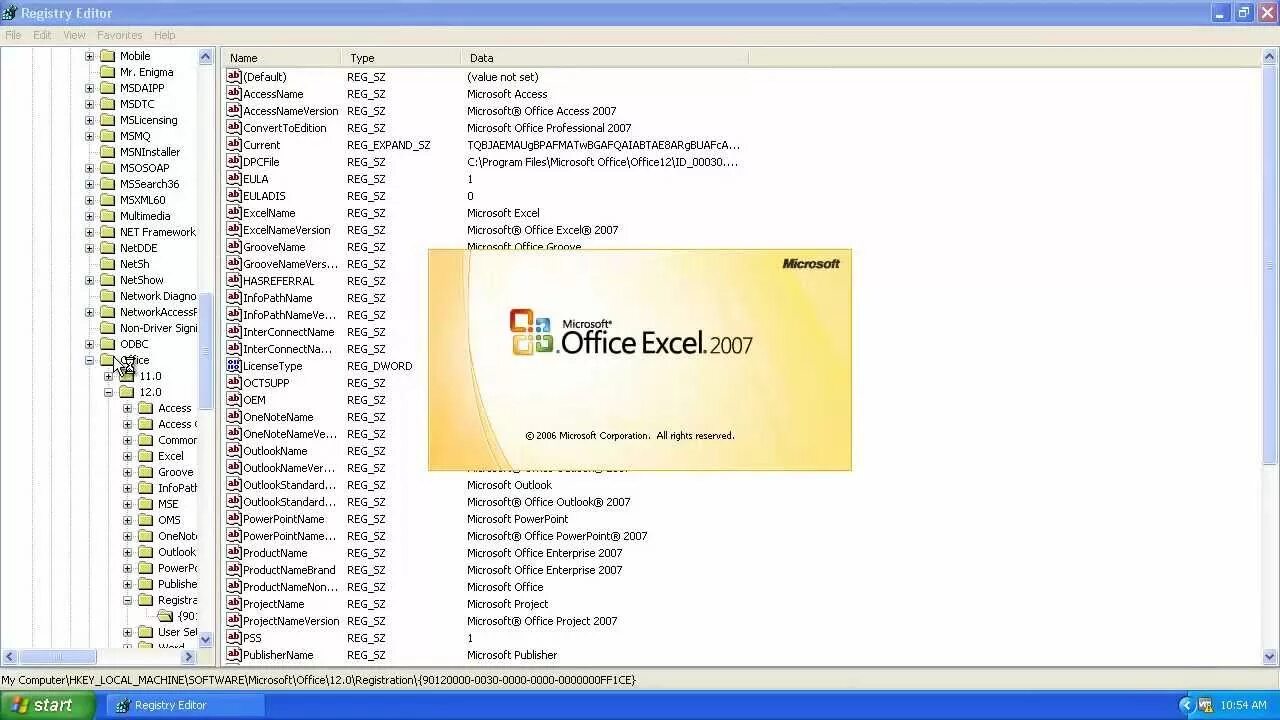
Task: Open the View menu
Action: (75, 35)
